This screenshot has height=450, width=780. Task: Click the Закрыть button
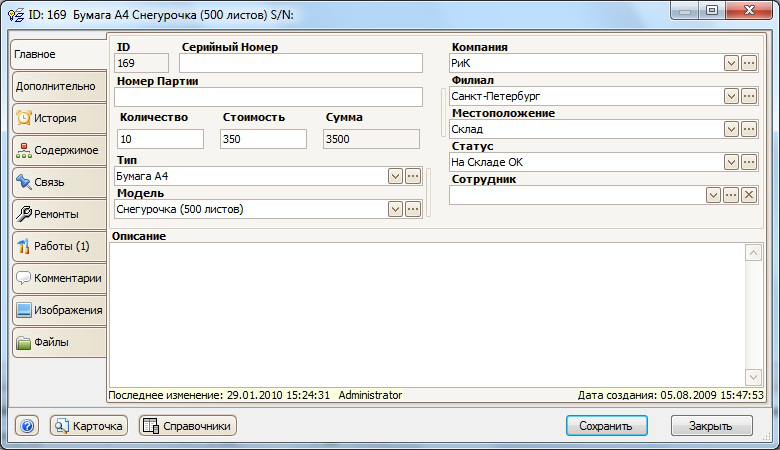click(711, 426)
